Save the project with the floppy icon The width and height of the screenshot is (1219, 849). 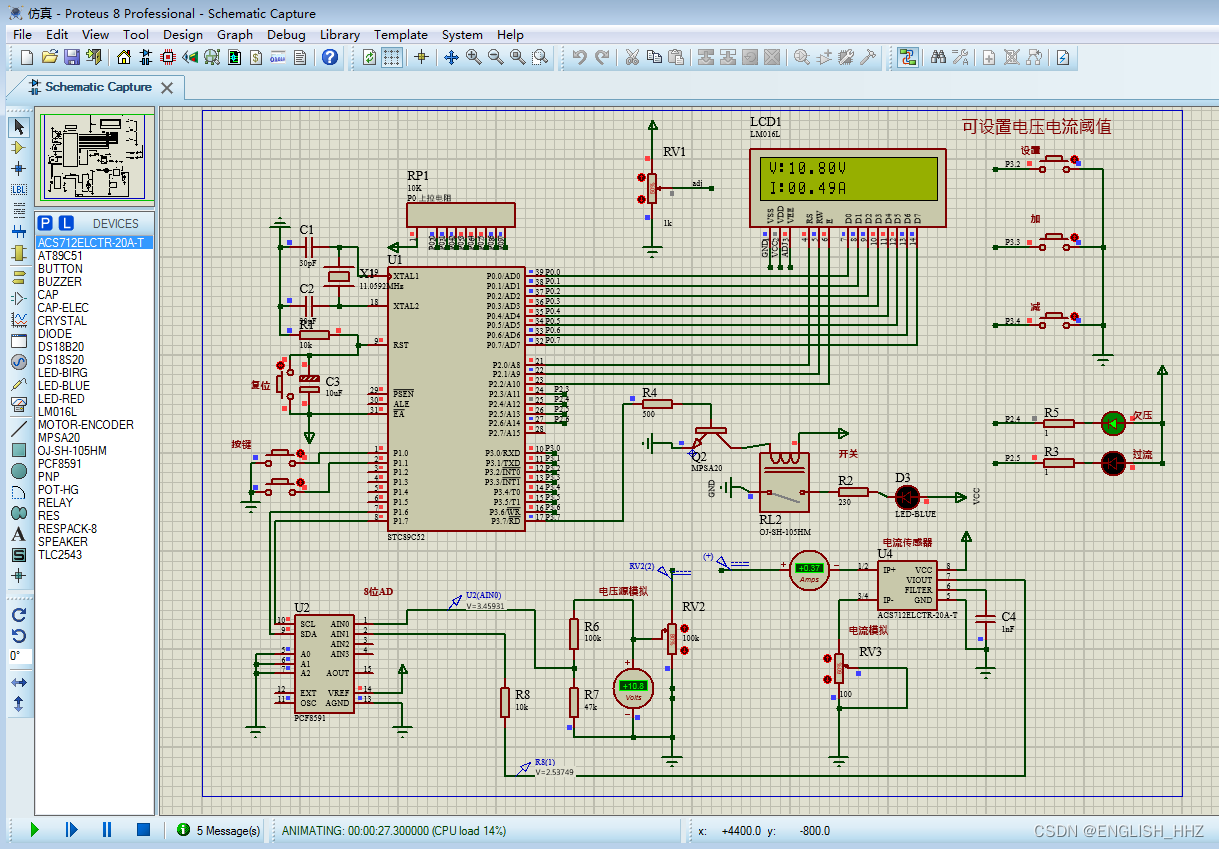pos(72,57)
